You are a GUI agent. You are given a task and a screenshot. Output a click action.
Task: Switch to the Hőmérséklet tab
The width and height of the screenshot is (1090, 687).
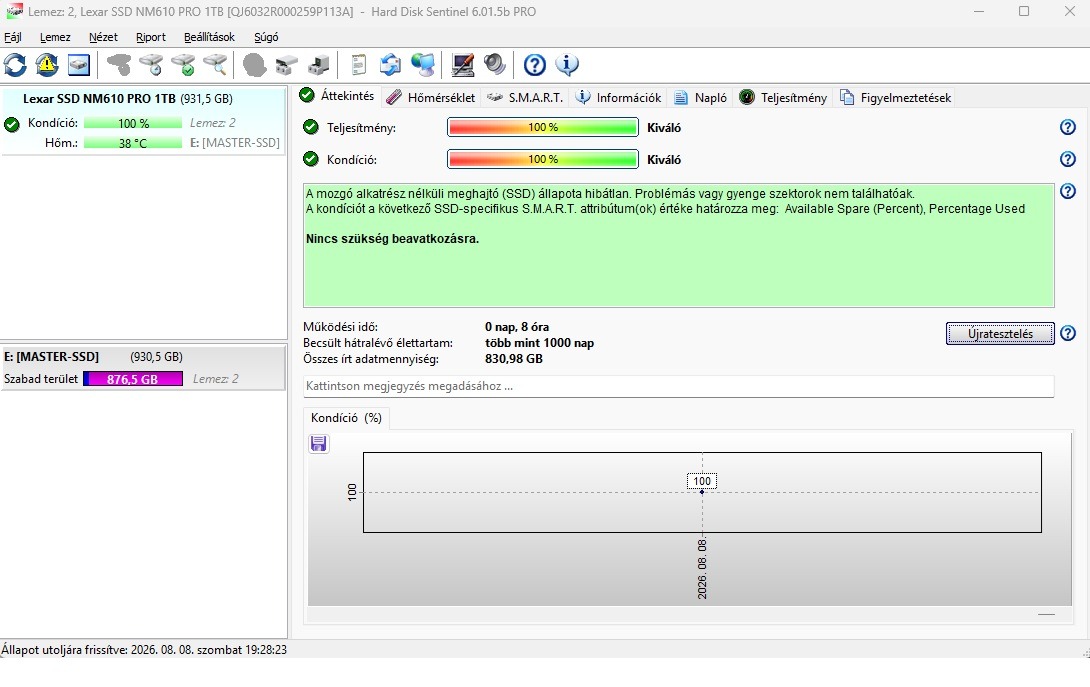(x=431, y=97)
